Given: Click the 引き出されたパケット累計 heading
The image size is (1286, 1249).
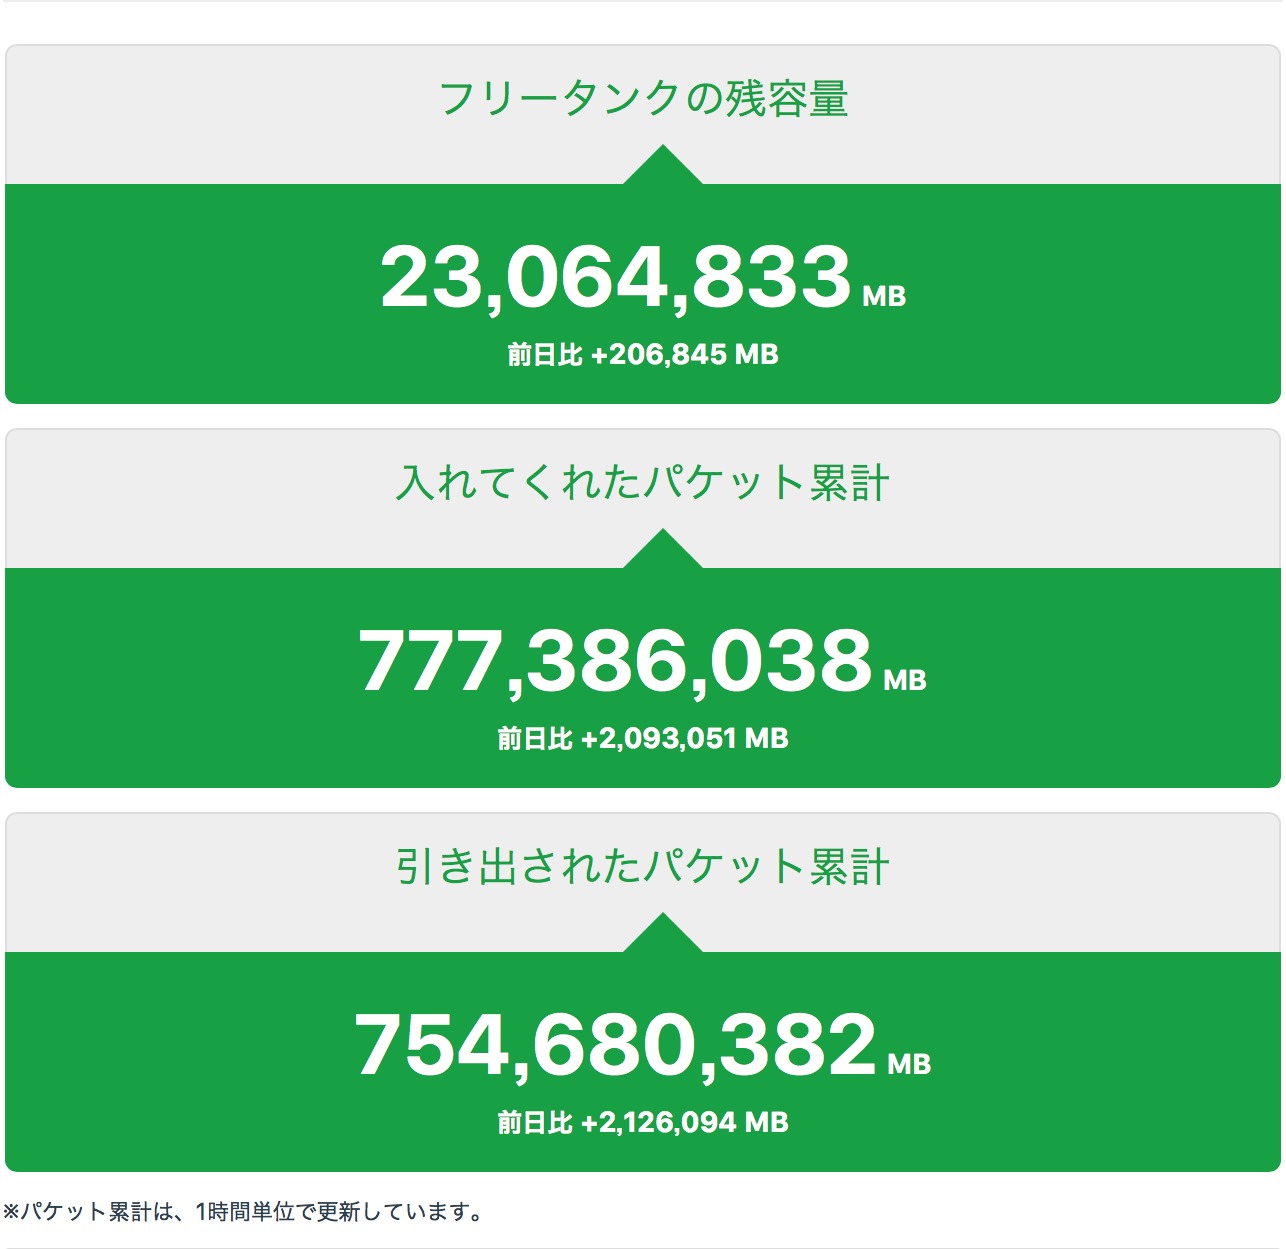Looking at the screenshot, I should point(643,867).
